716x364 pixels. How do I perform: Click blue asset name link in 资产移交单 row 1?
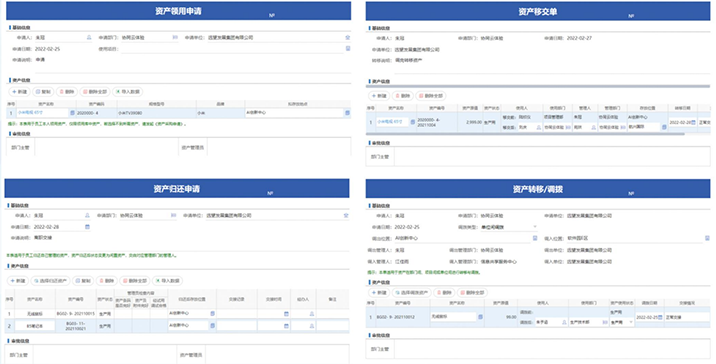point(390,122)
